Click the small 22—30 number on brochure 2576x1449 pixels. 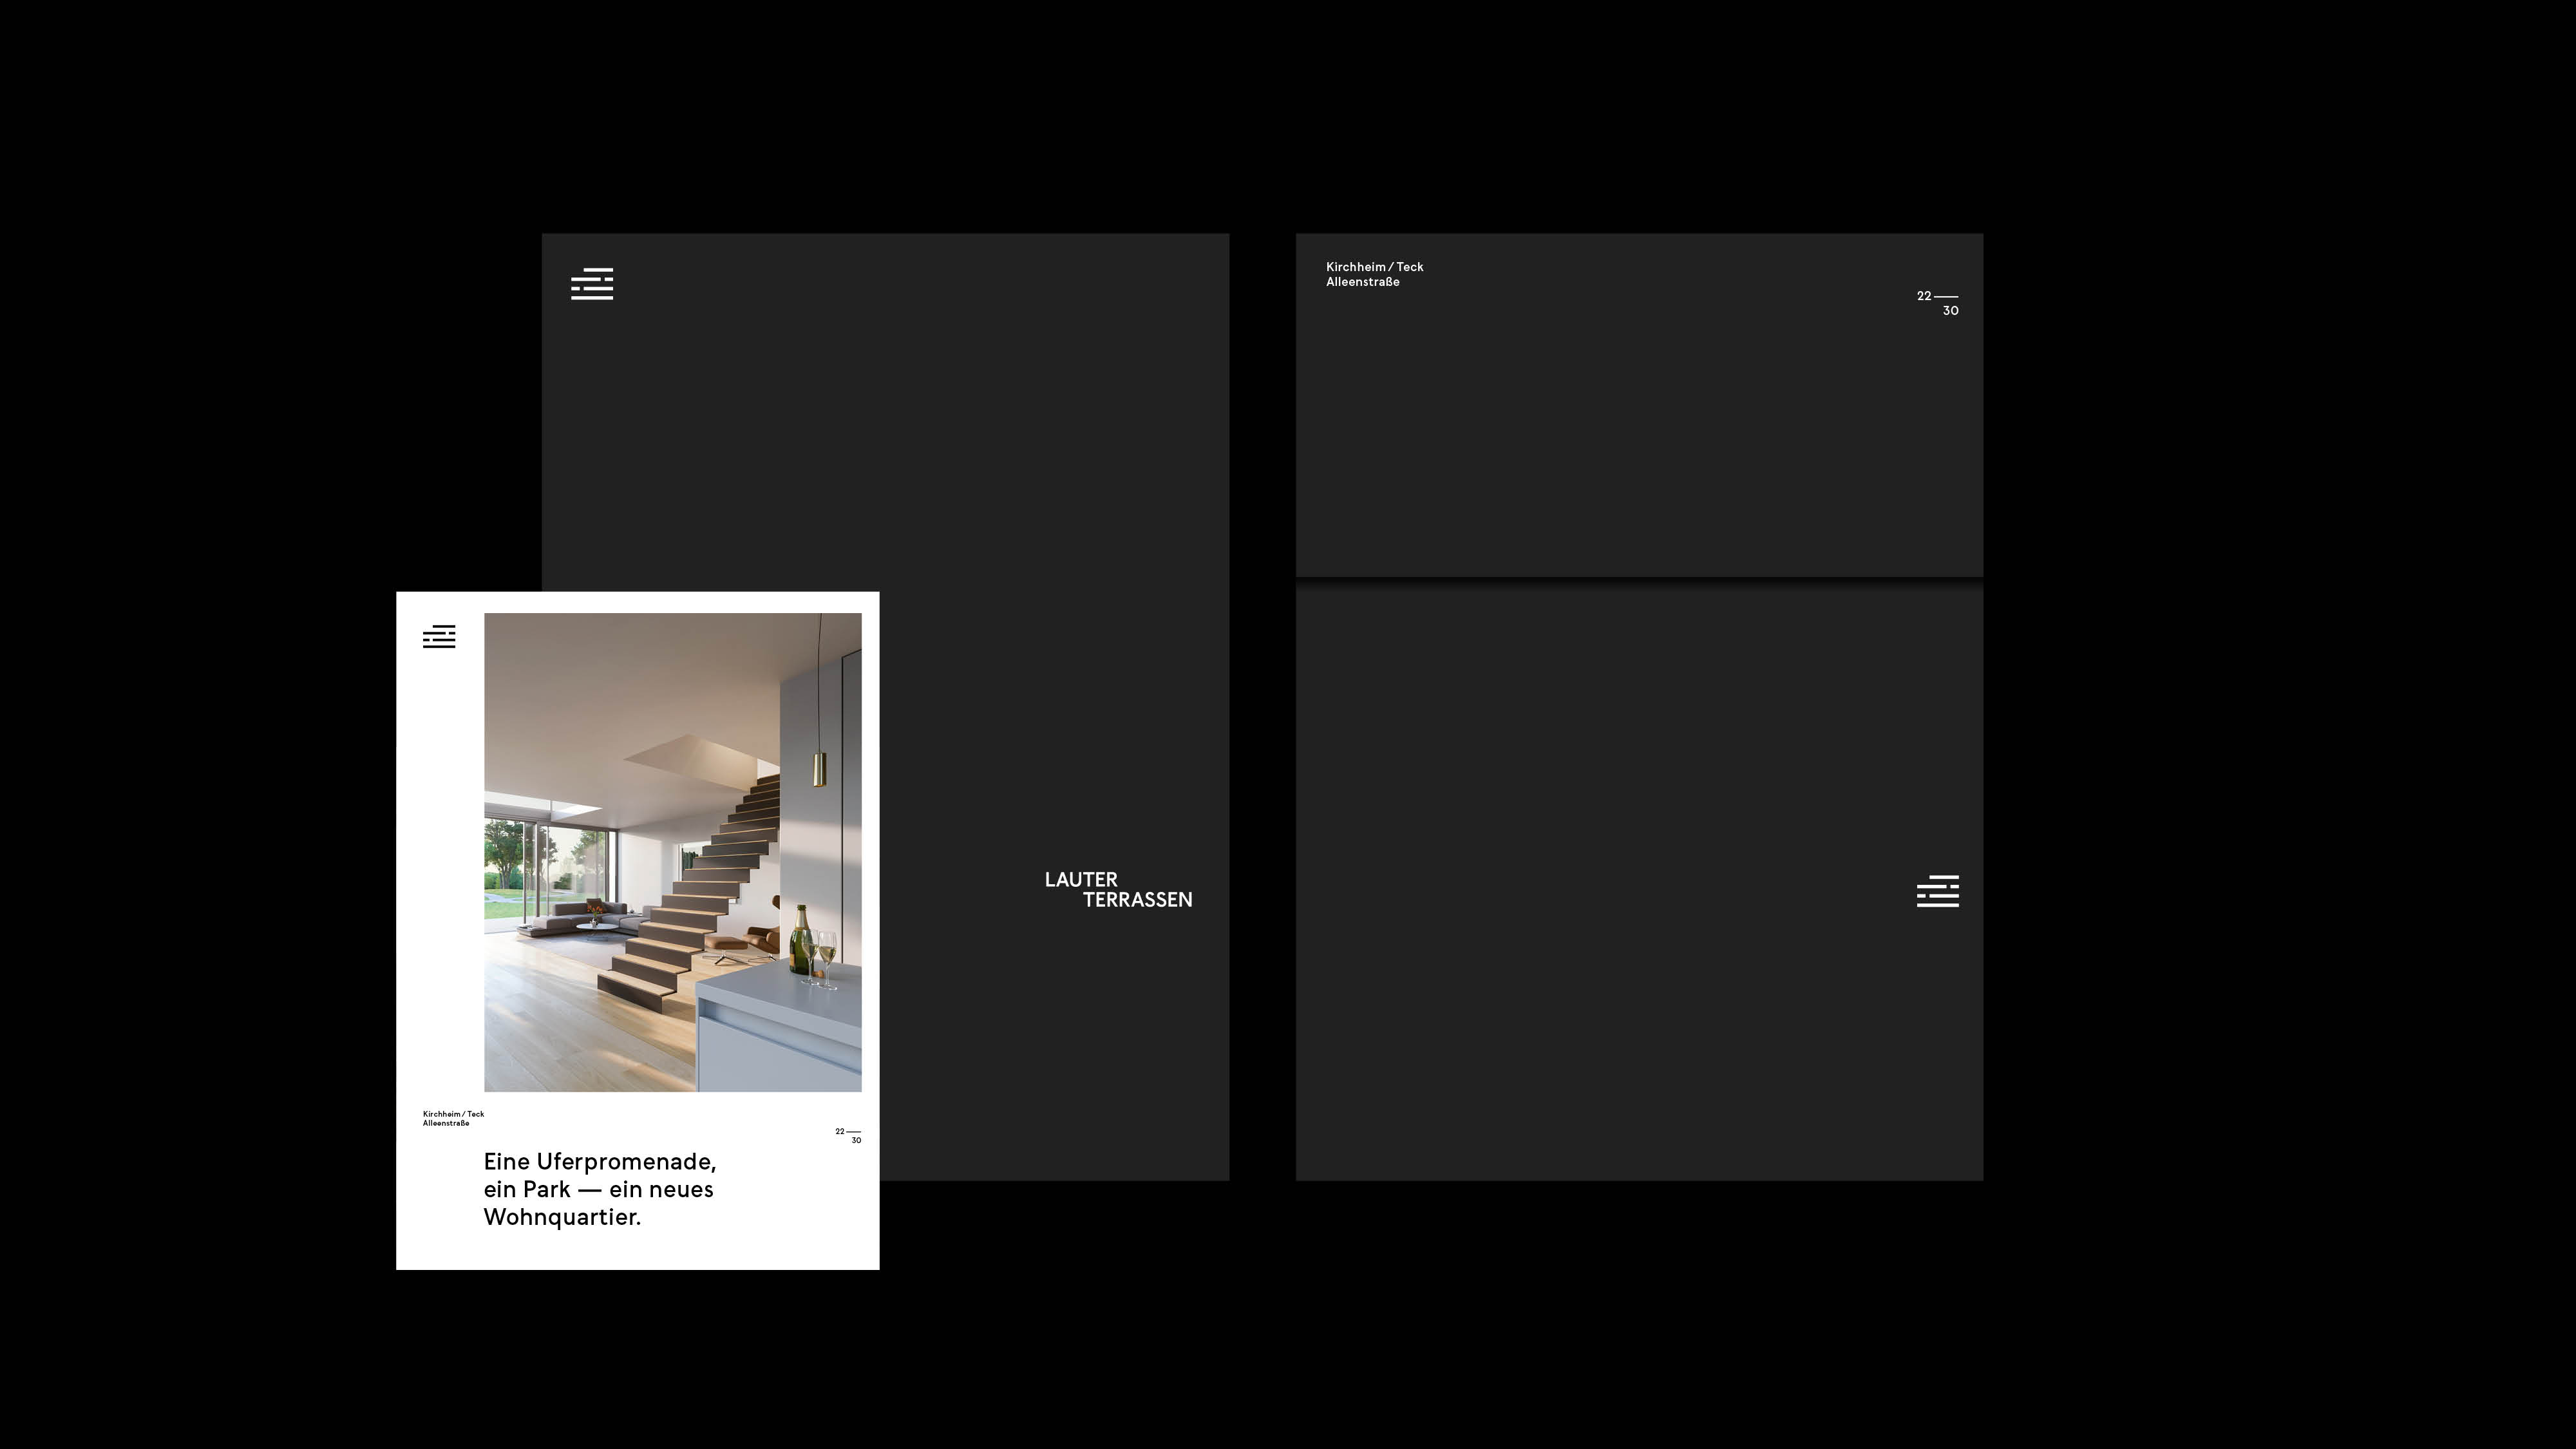(848, 1135)
